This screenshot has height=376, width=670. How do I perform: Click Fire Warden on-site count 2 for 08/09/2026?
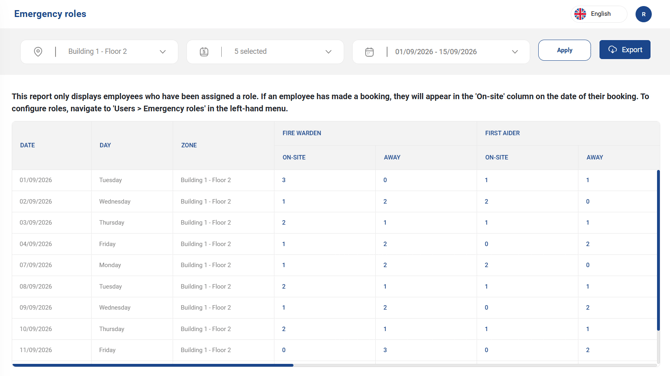coord(284,286)
